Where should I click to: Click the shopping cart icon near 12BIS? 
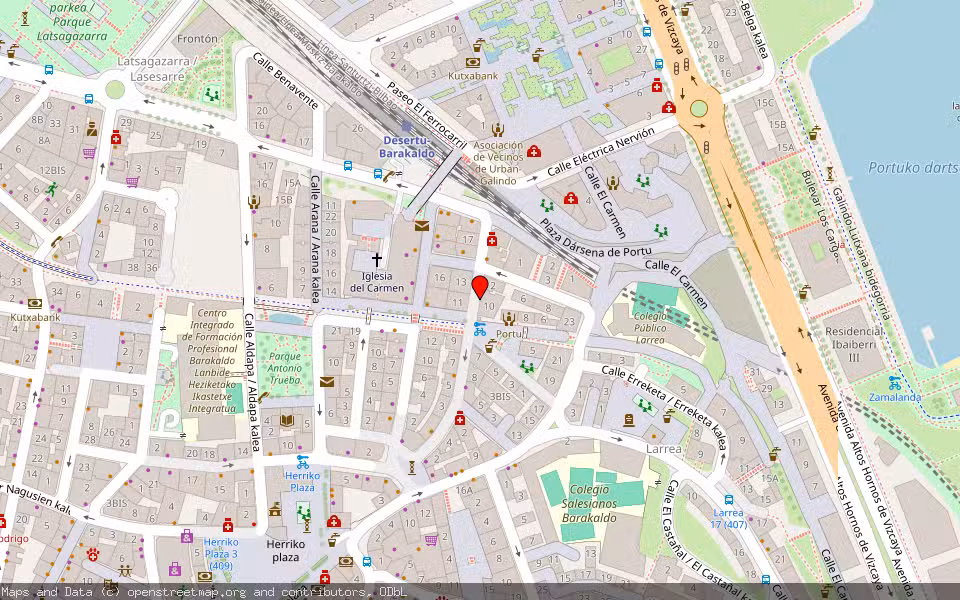click(x=86, y=154)
